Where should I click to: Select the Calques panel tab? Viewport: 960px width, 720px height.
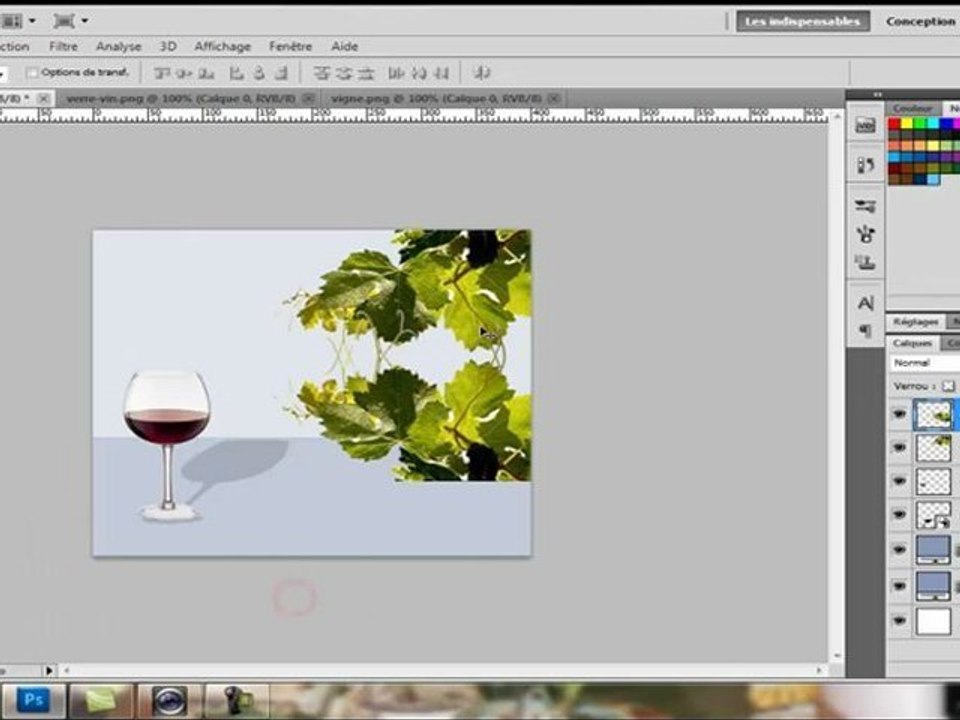tap(912, 343)
